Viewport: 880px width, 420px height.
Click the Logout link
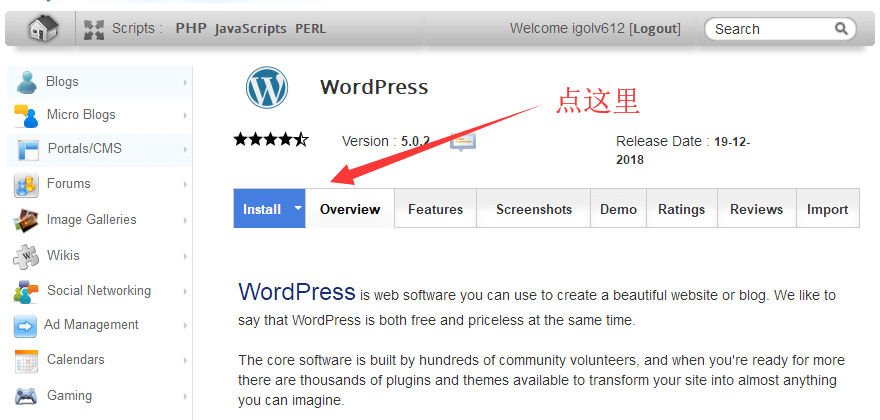pos(657,29)
